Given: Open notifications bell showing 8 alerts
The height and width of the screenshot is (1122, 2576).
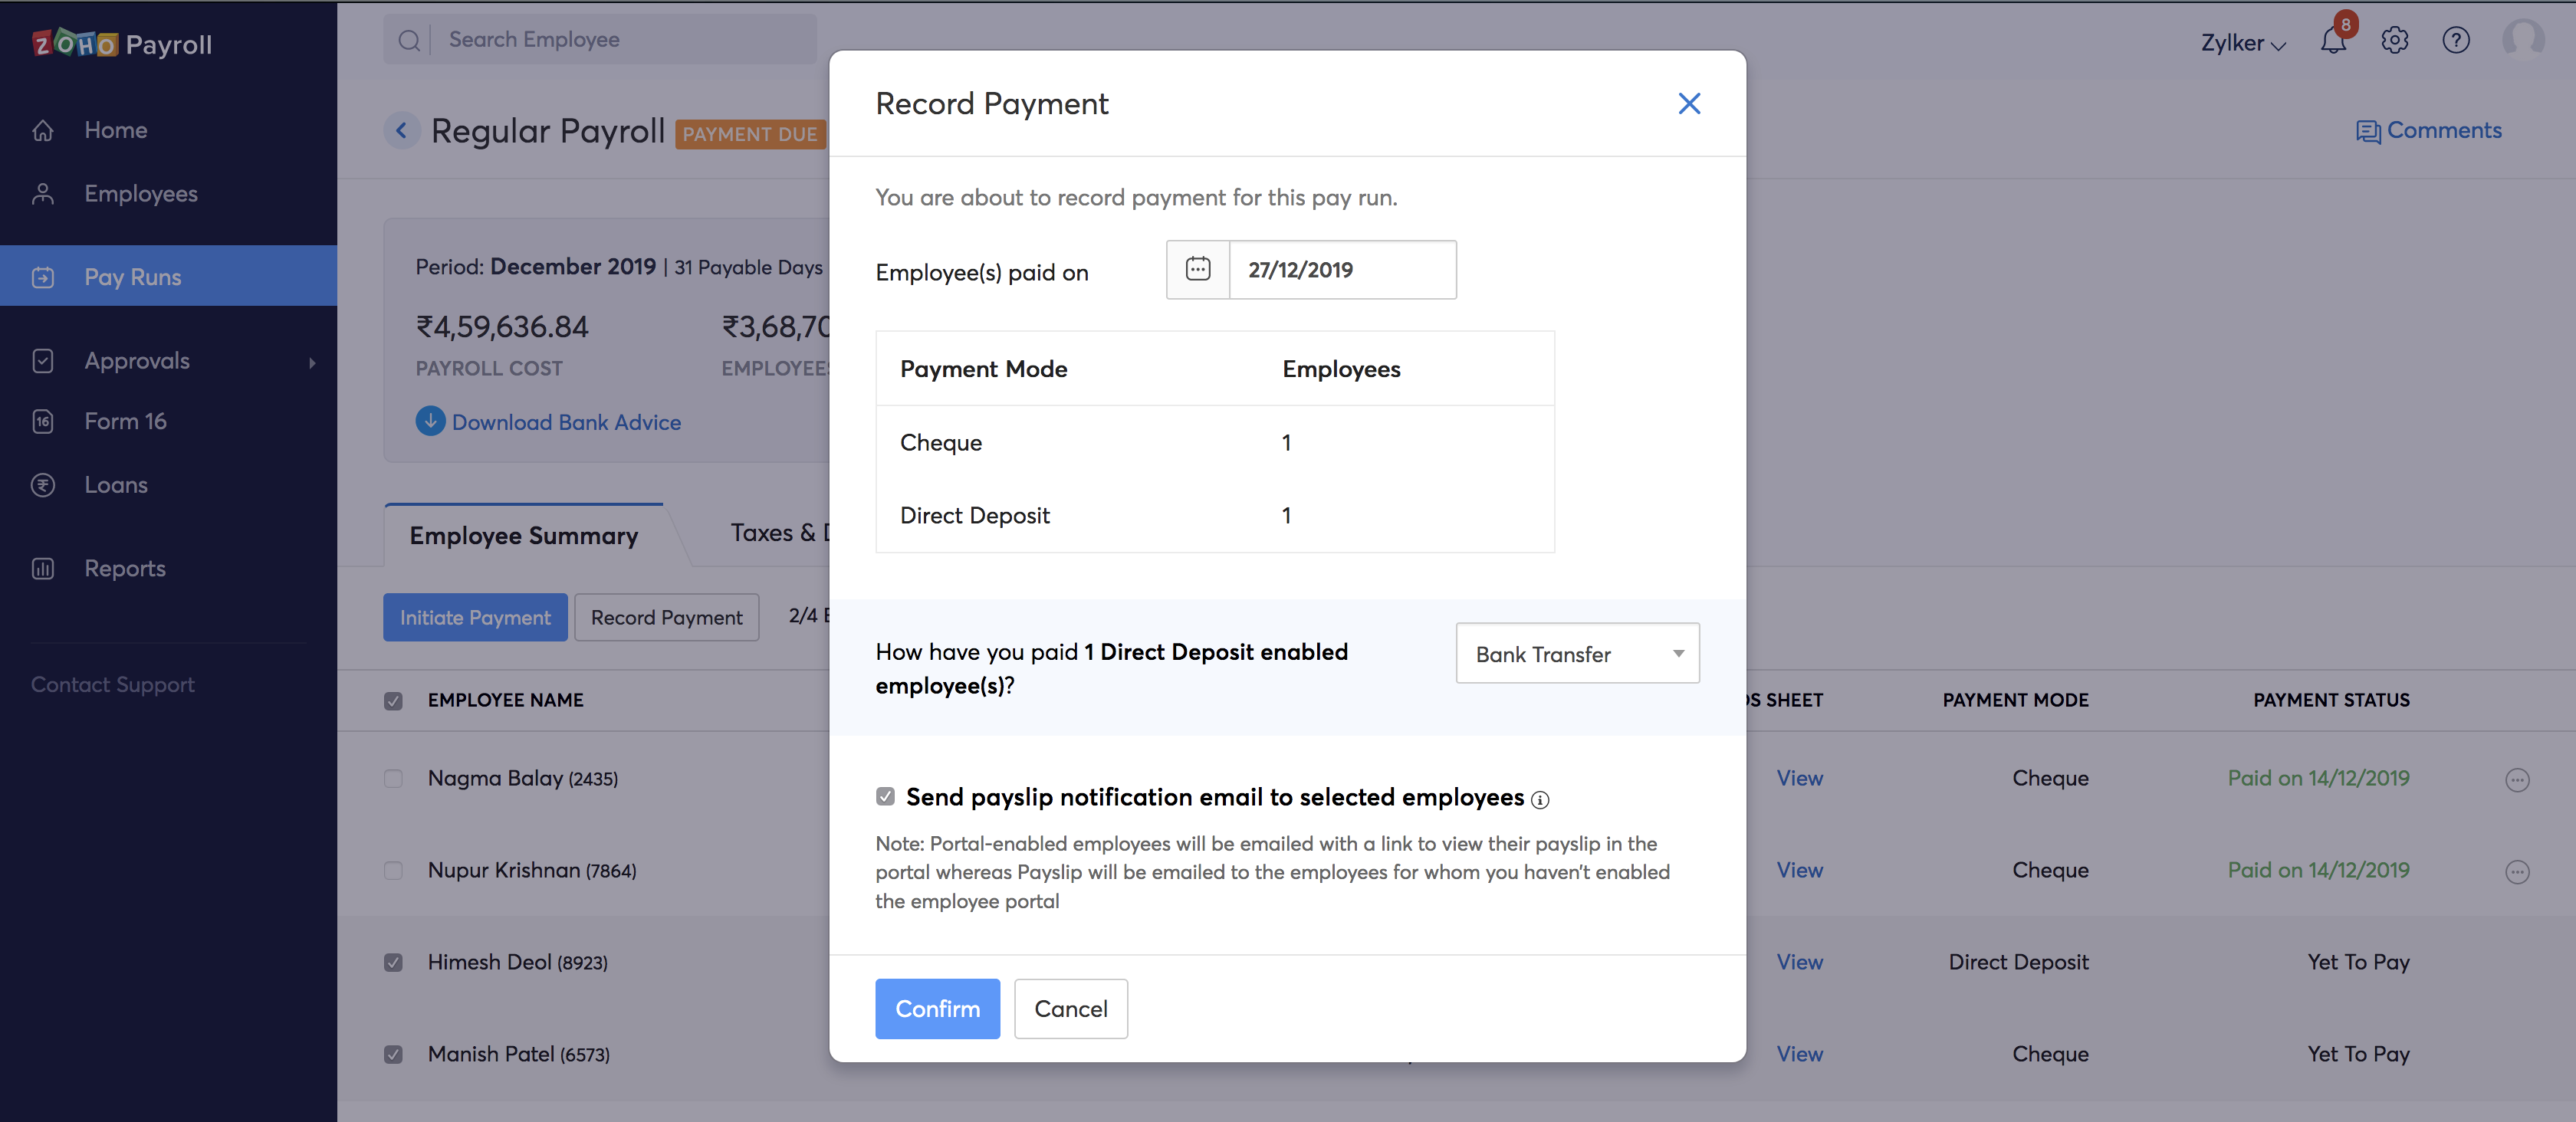Looking at the screenshot, I should (2334, 41).
